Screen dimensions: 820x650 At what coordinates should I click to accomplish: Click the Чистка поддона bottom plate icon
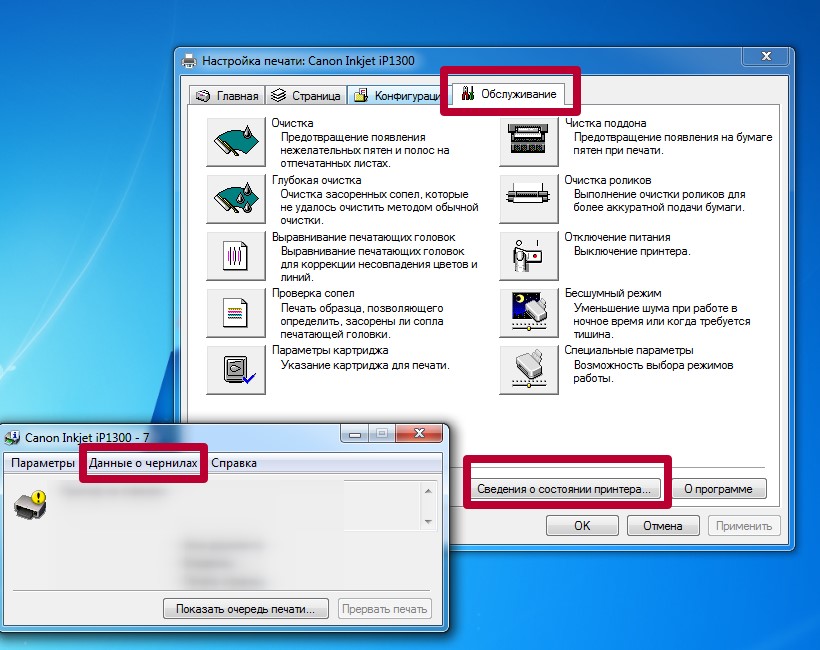coord(527,142)
